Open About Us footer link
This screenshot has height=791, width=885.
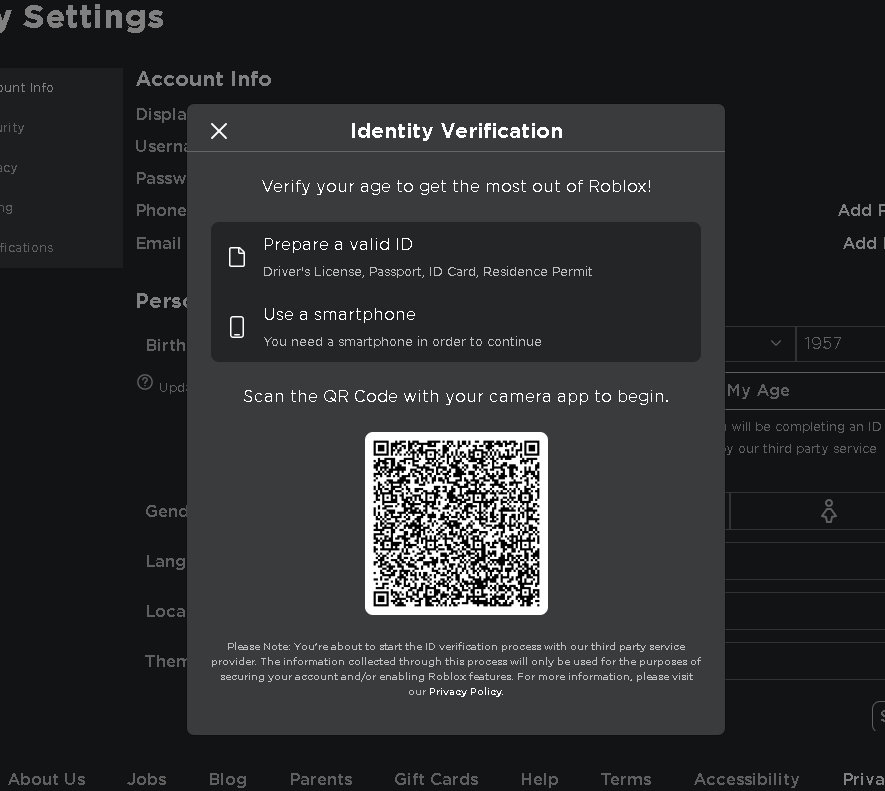(x=47, y=779)
